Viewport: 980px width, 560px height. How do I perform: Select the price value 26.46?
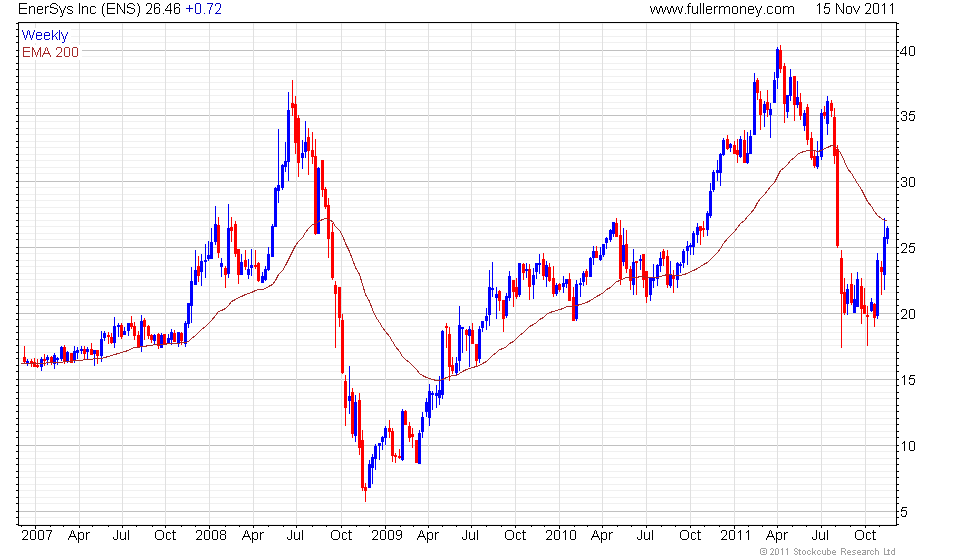point(163,9)
